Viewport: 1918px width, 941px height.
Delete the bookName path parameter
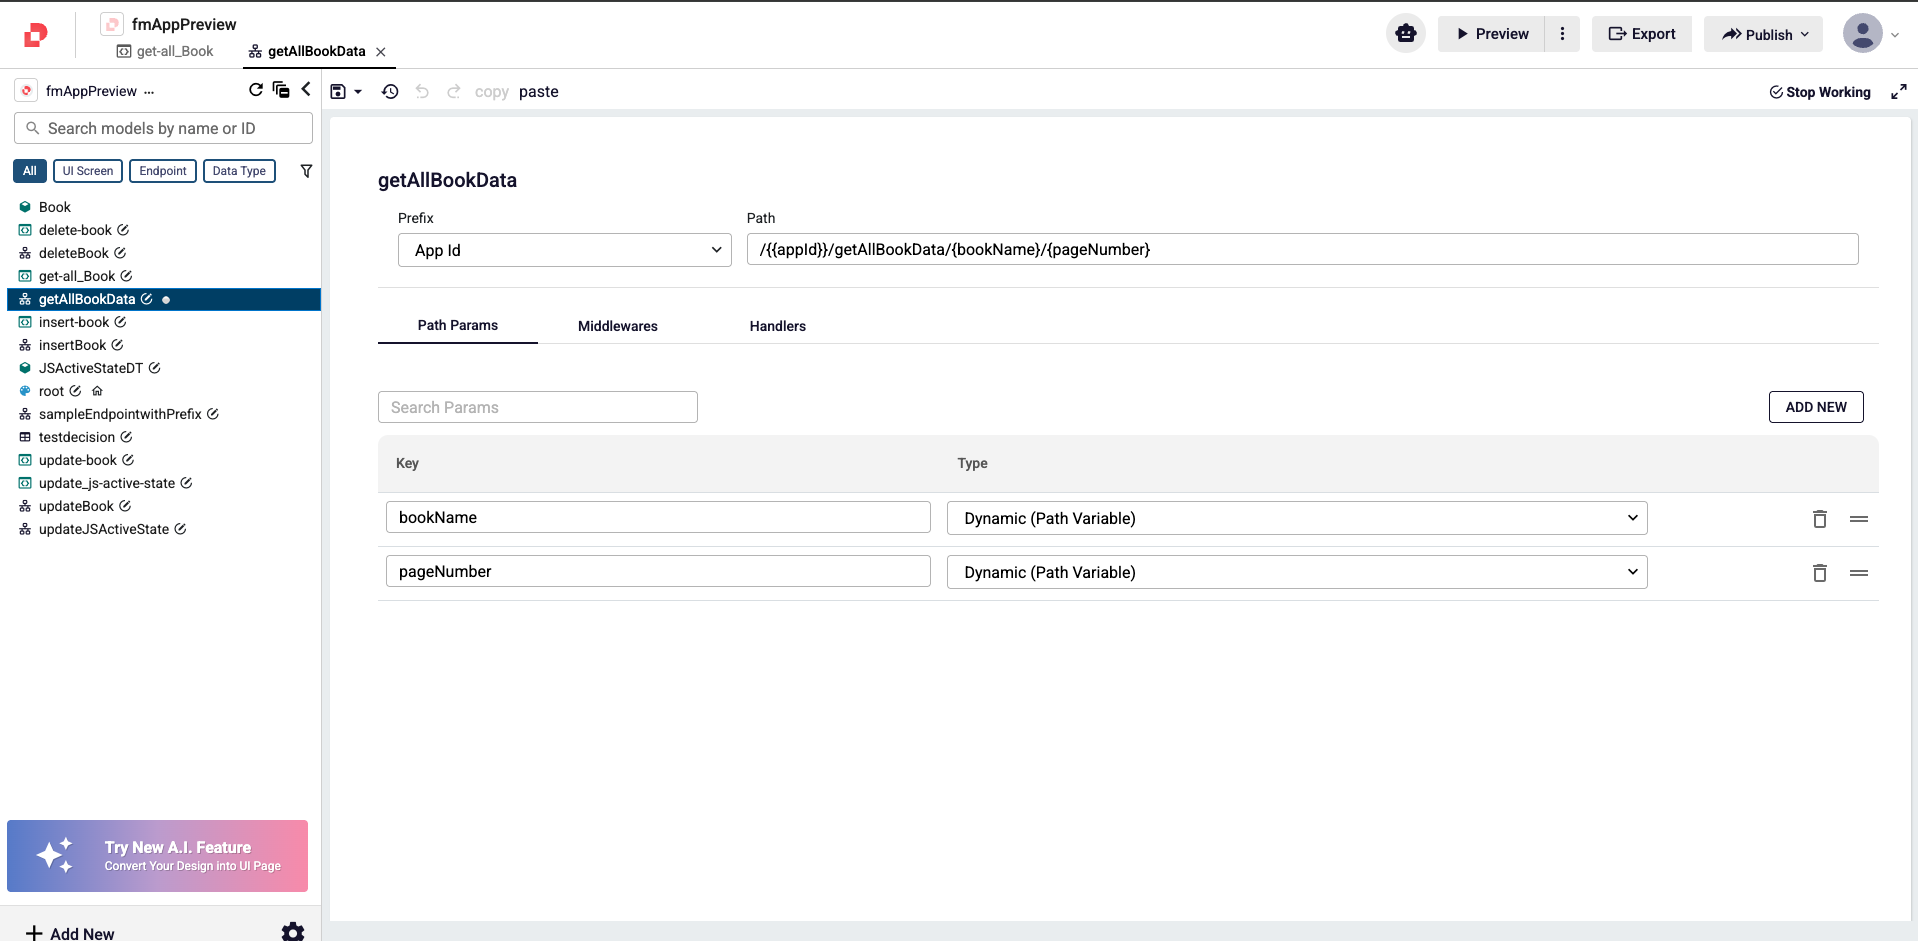[x=1819, y=519]
